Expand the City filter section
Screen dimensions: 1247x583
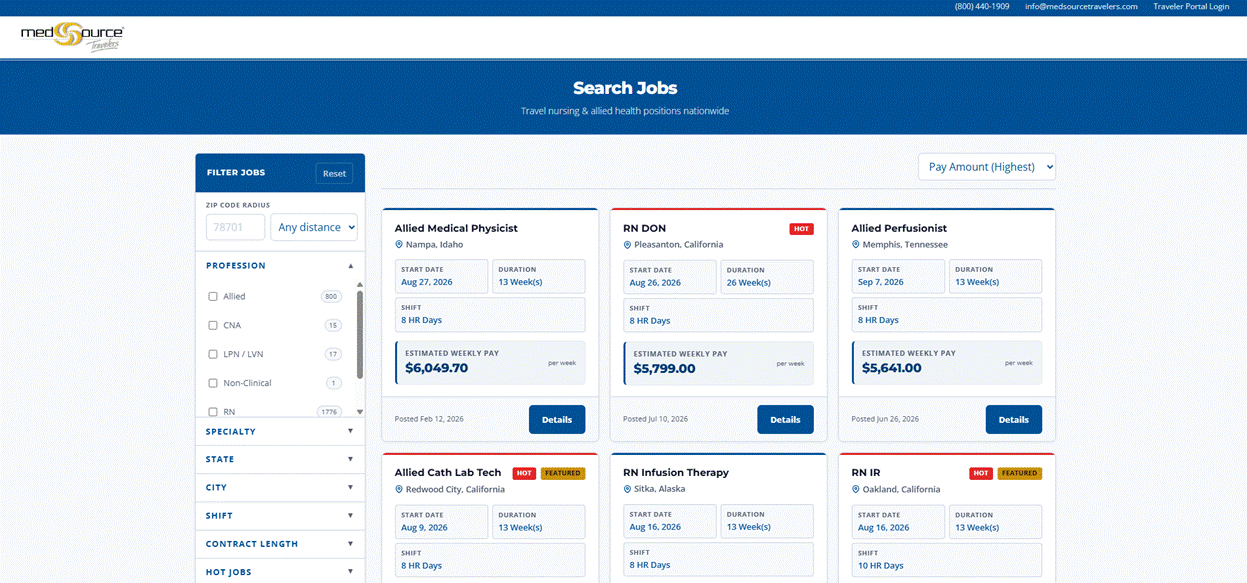pos(280,488)
